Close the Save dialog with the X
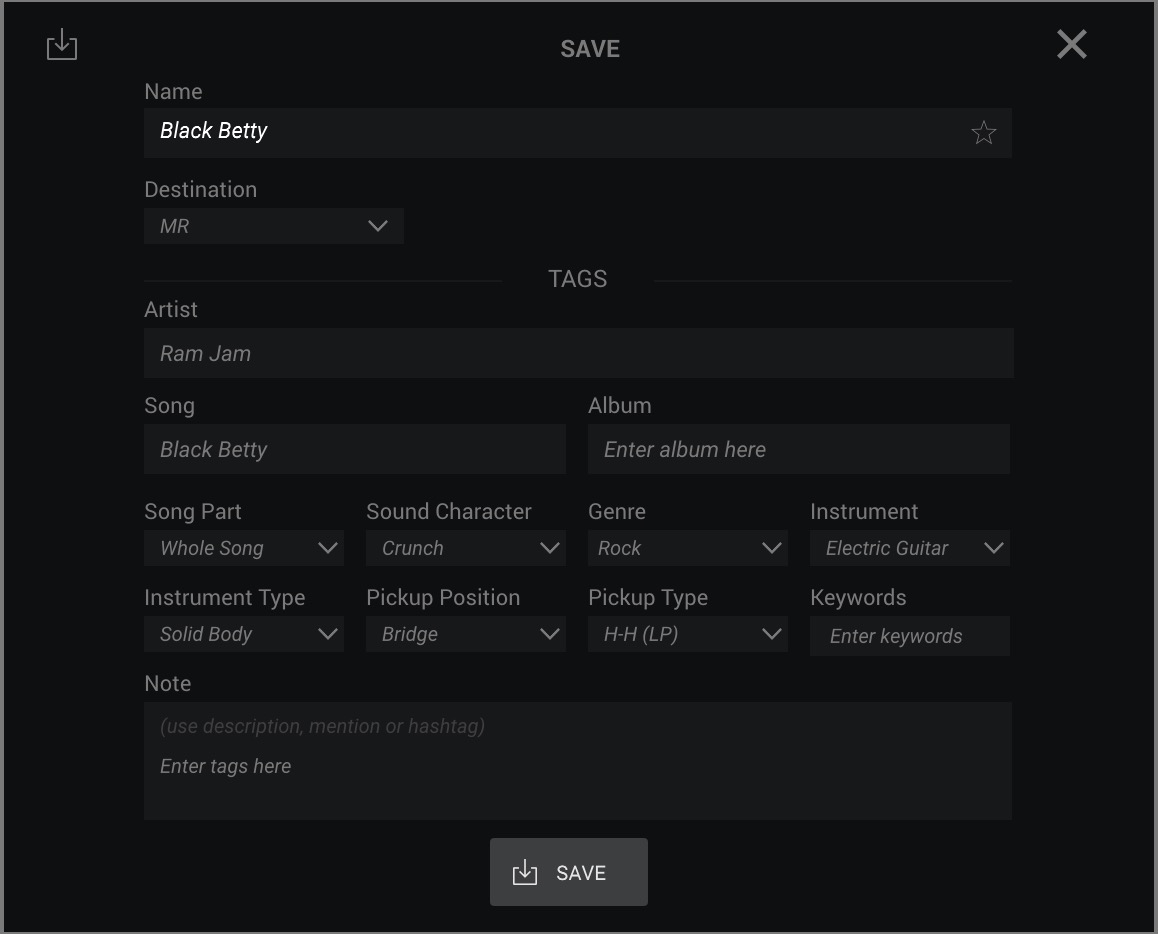1158x934 pixels. point(1072,44)
